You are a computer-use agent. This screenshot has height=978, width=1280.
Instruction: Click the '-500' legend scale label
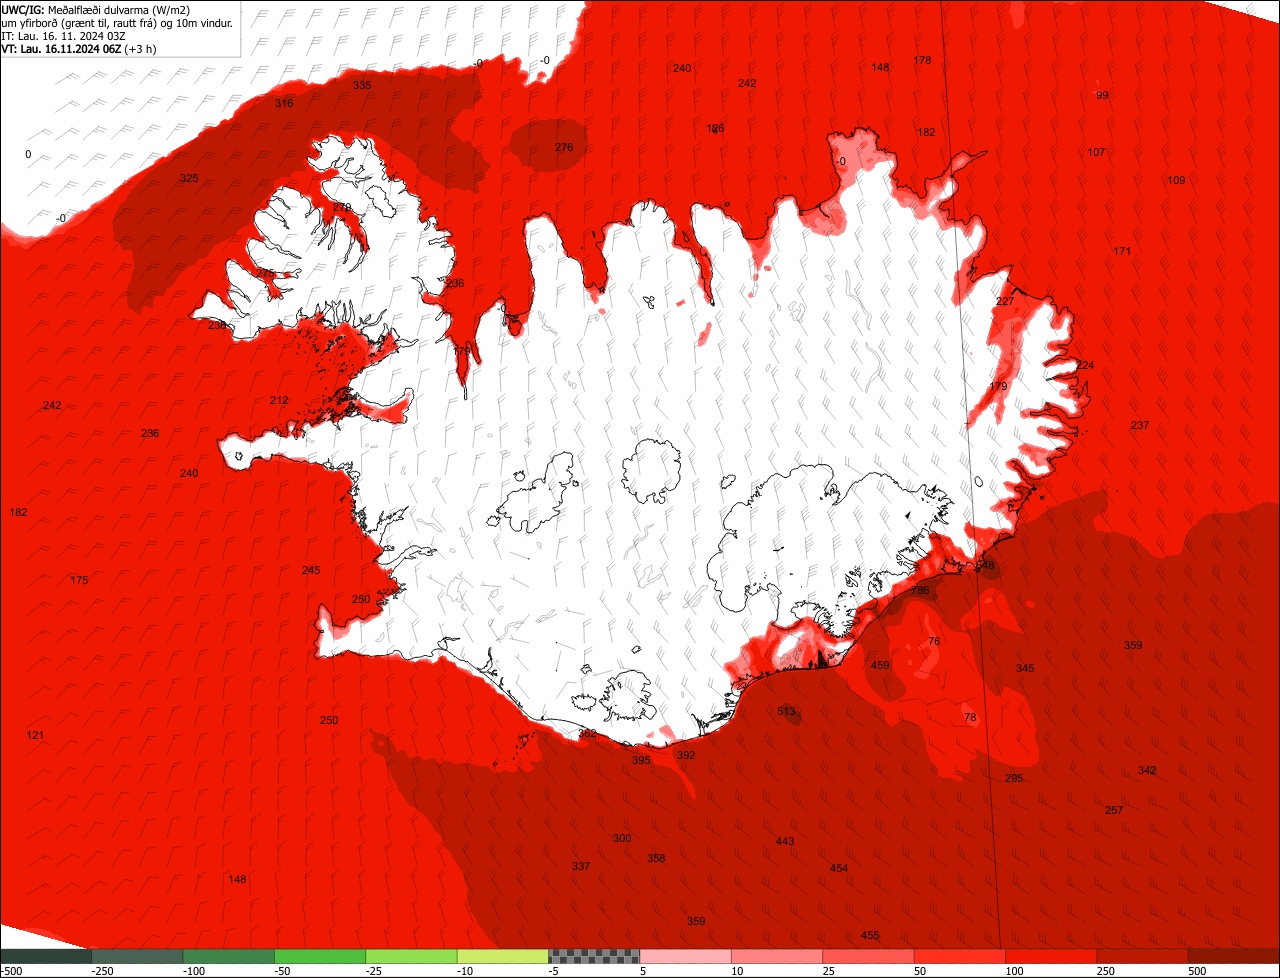[11, 971]
